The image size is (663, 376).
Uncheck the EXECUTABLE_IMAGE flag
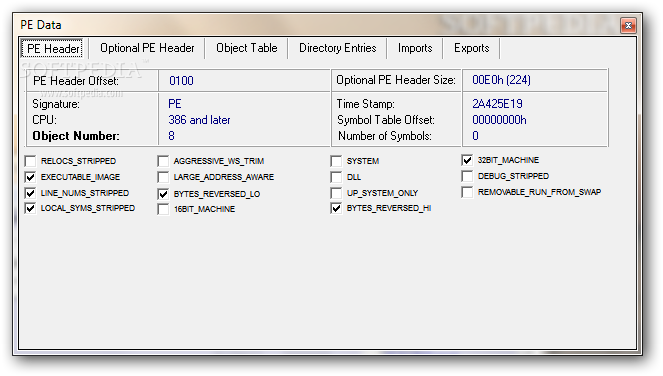click(30, 177)
